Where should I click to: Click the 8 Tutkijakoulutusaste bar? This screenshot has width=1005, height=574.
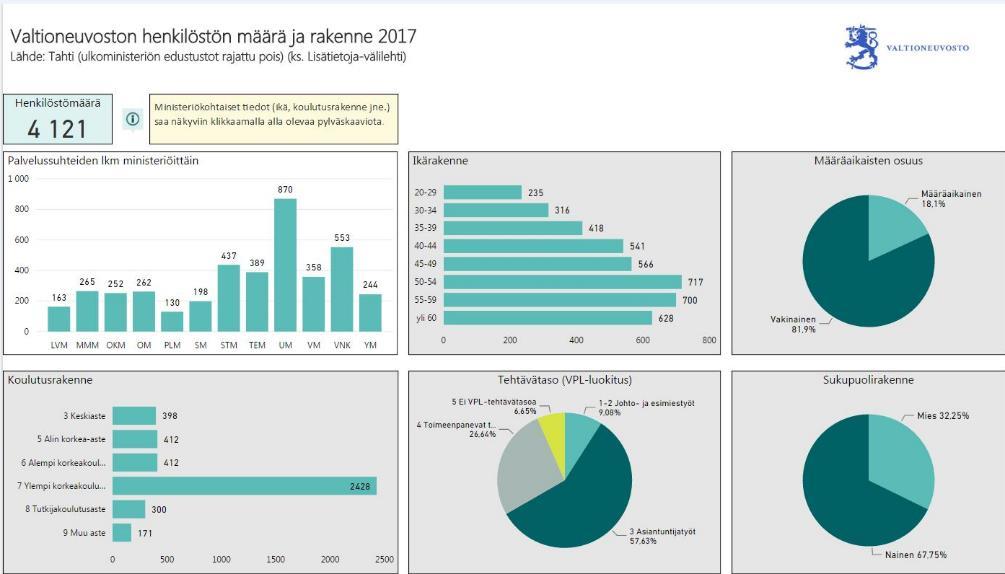129,509
